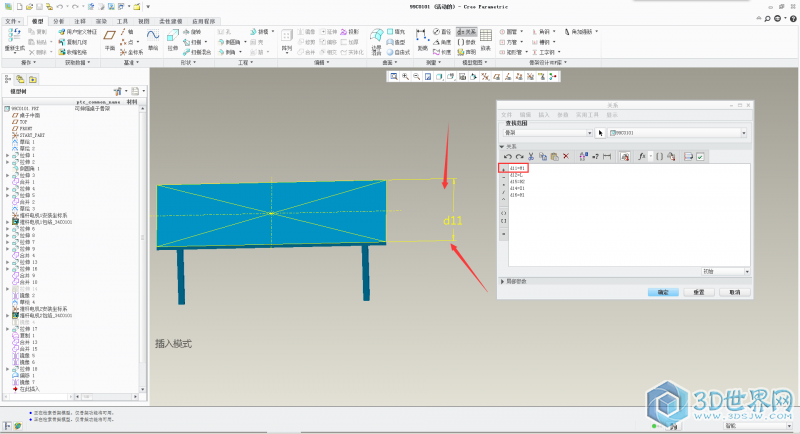This screenshot has height=434, width=800.
Task: Open the smart selection filter dropdown in the status bar
Action: coord(758,425)
